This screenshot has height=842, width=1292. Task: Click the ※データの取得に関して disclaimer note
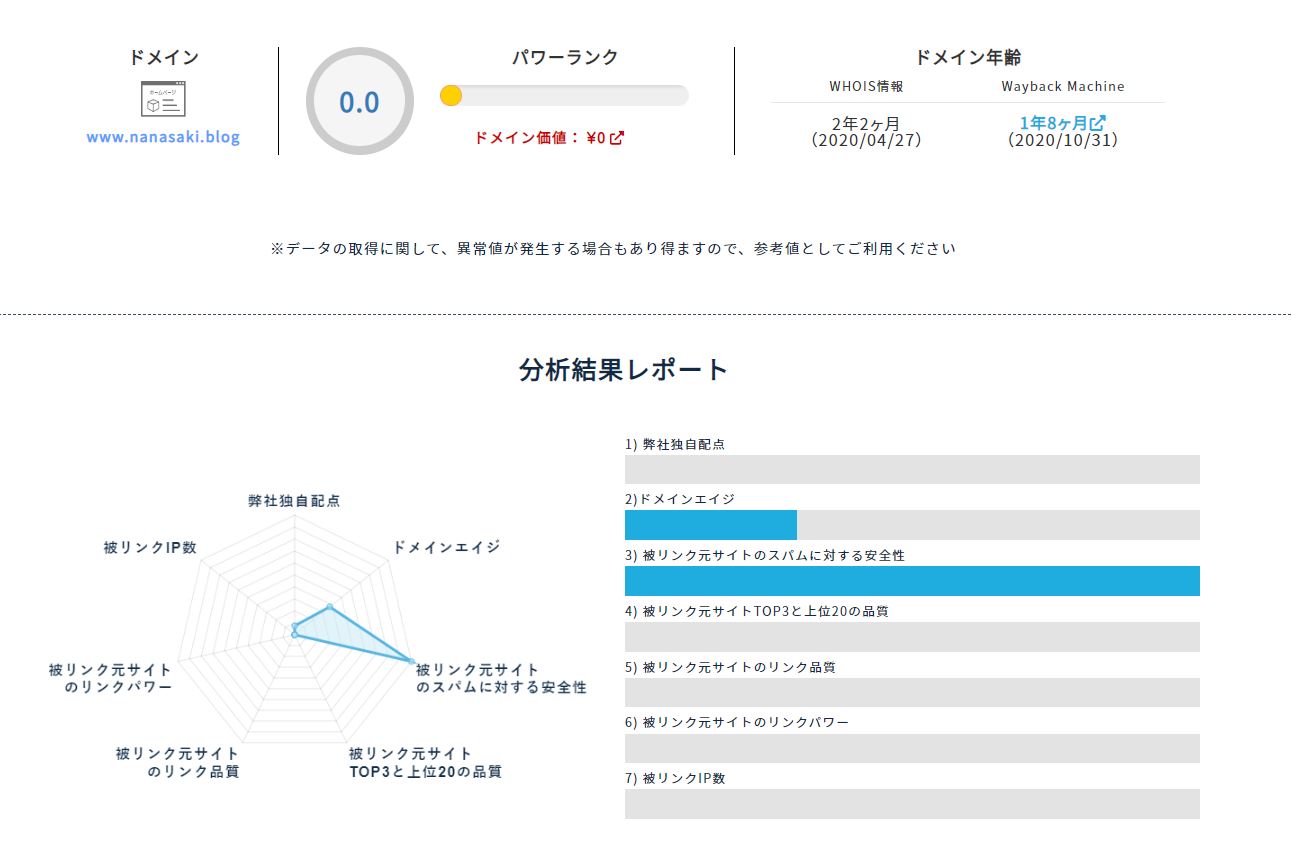click(x=613, y=249)
